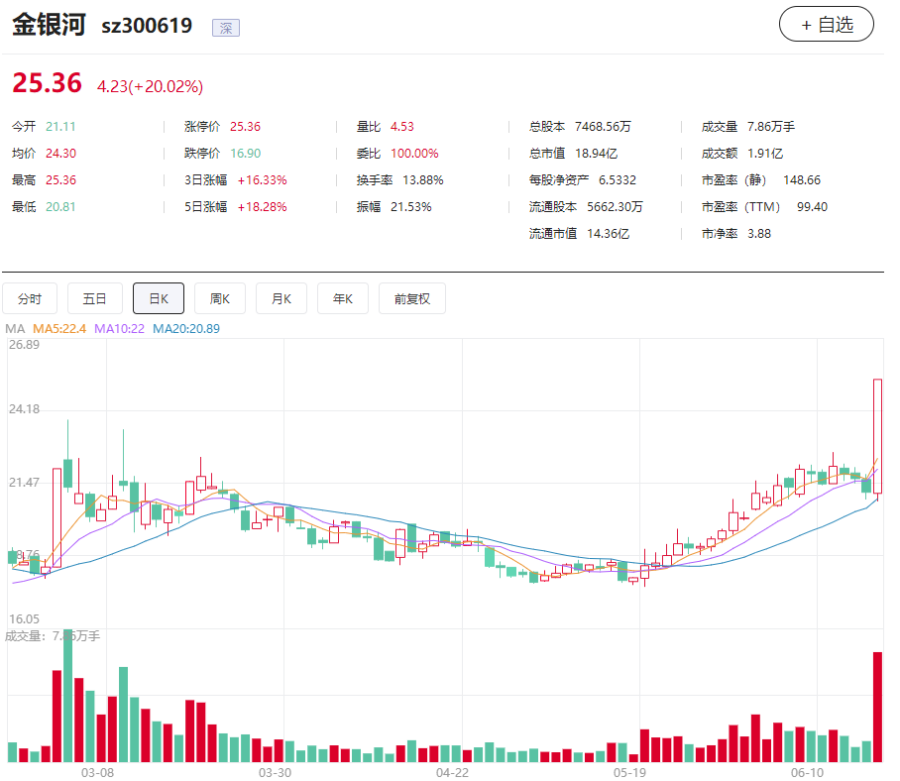Click the 振幅 value 21.53%
This screenshot has width=900, height=781.
411,207
